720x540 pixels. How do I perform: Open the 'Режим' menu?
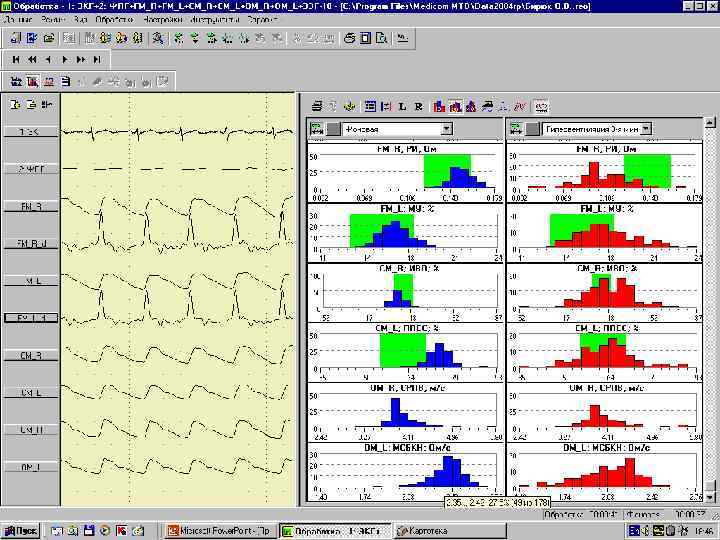click(x=53, y=20)
